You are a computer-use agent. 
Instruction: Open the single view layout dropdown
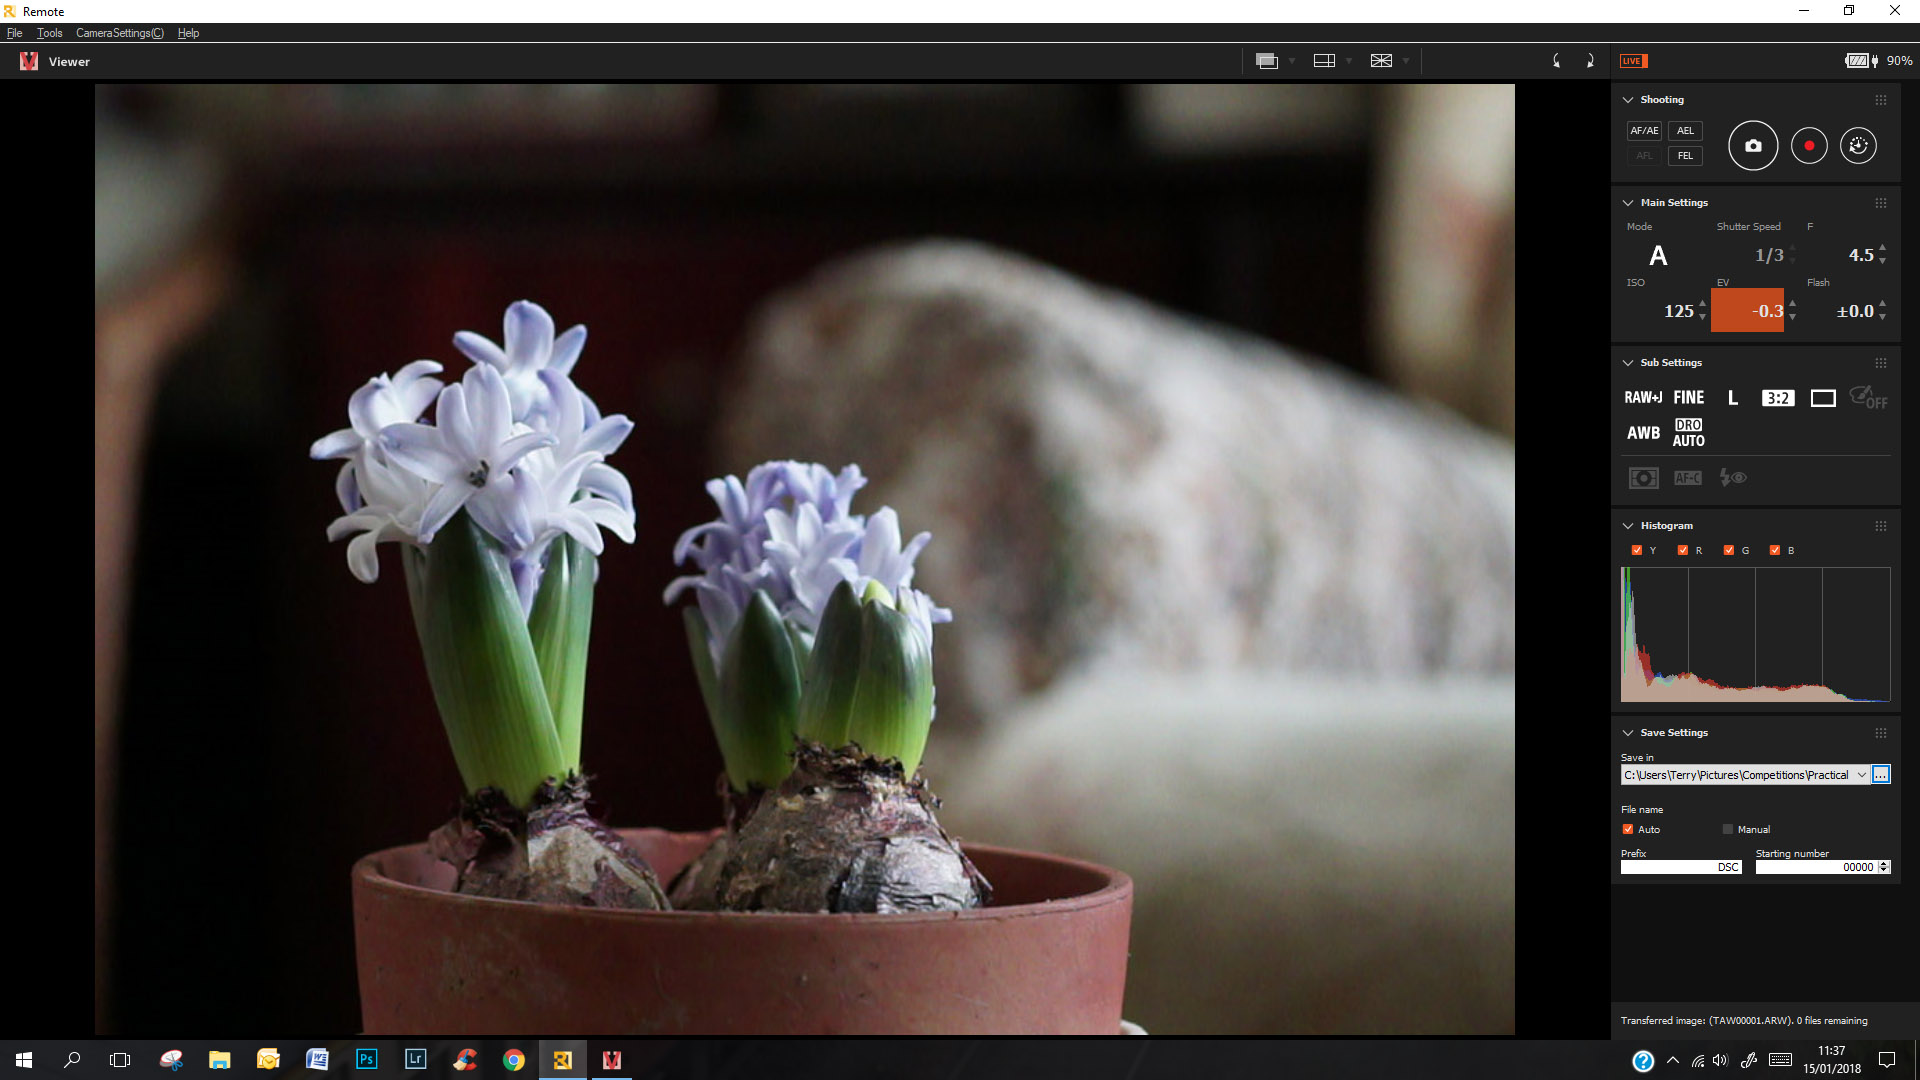click(x=1291, y=61)
